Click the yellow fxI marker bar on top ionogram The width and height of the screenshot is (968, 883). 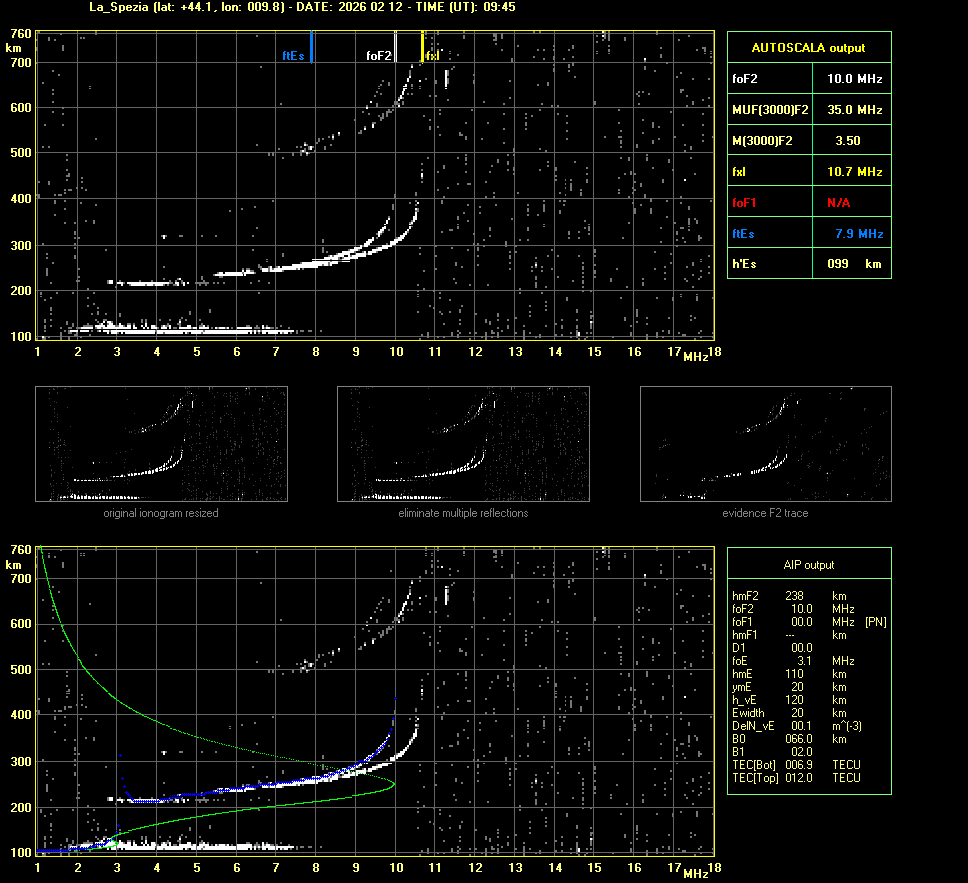point(423,47)
